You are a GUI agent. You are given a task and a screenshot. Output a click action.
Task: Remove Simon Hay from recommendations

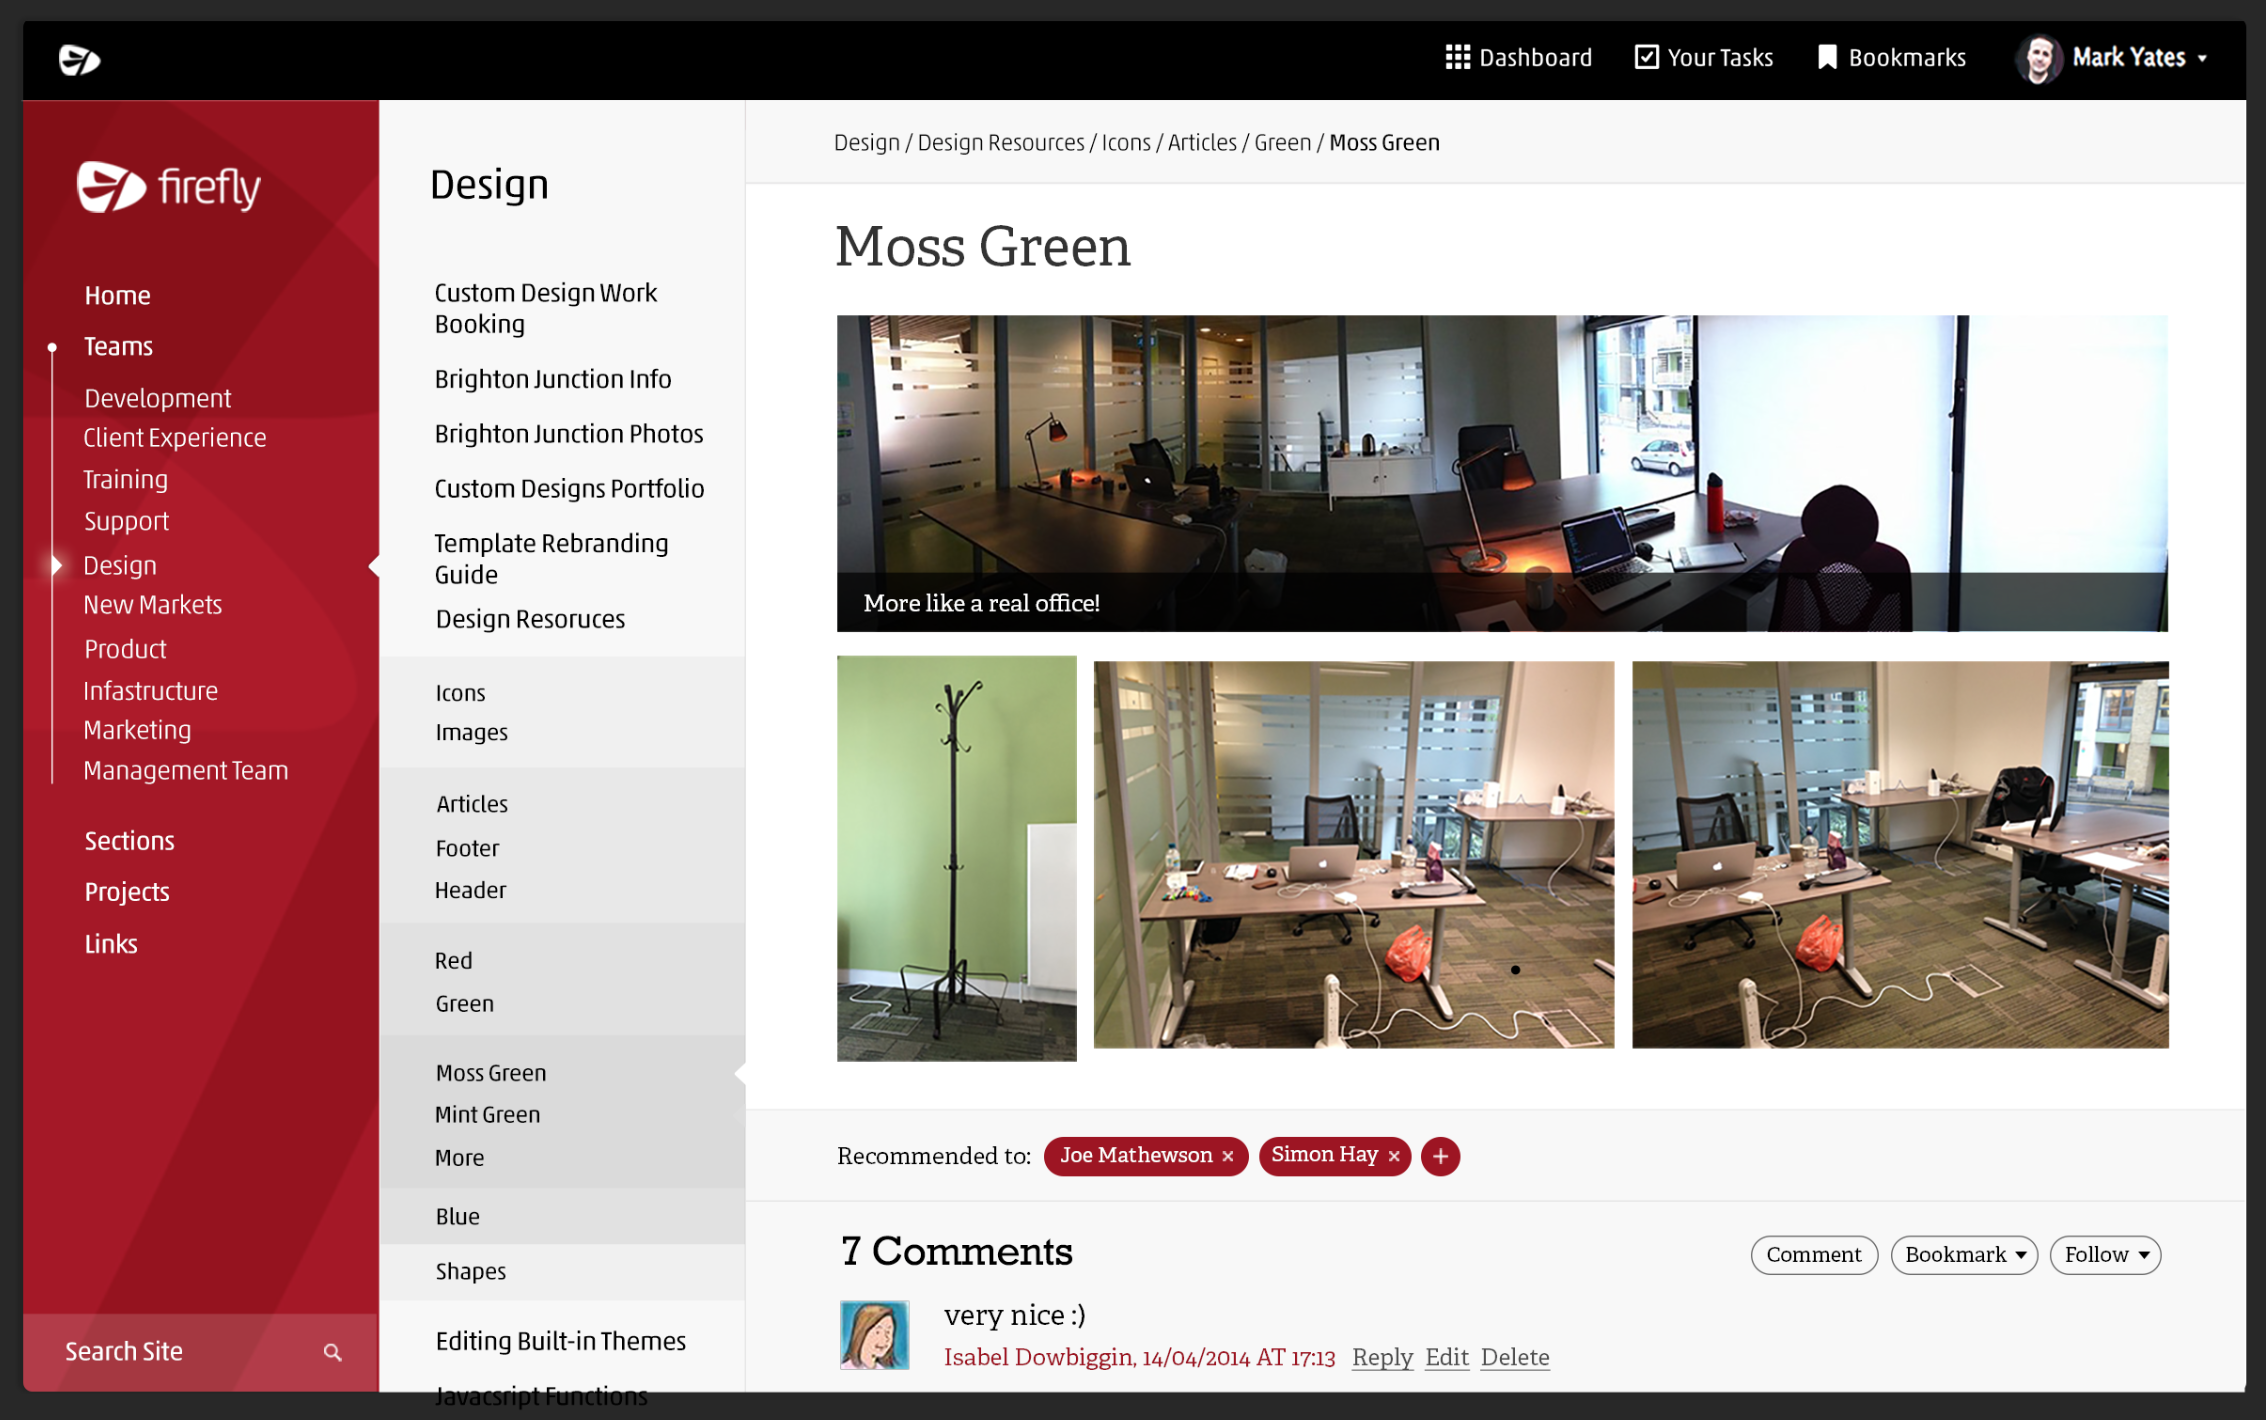click(1394, 1156)
